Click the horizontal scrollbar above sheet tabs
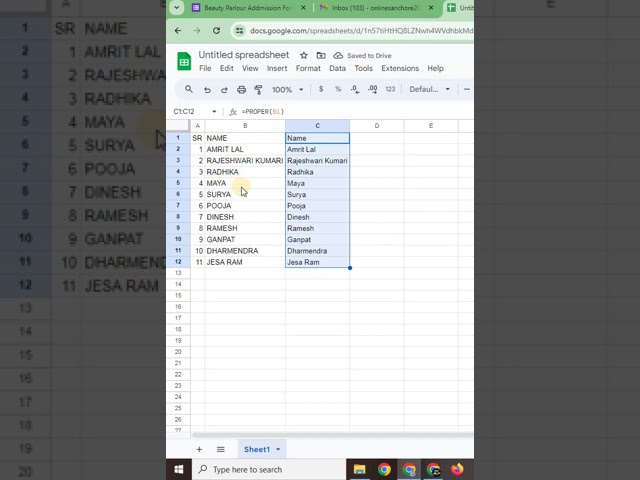 (x=333, y=436)
